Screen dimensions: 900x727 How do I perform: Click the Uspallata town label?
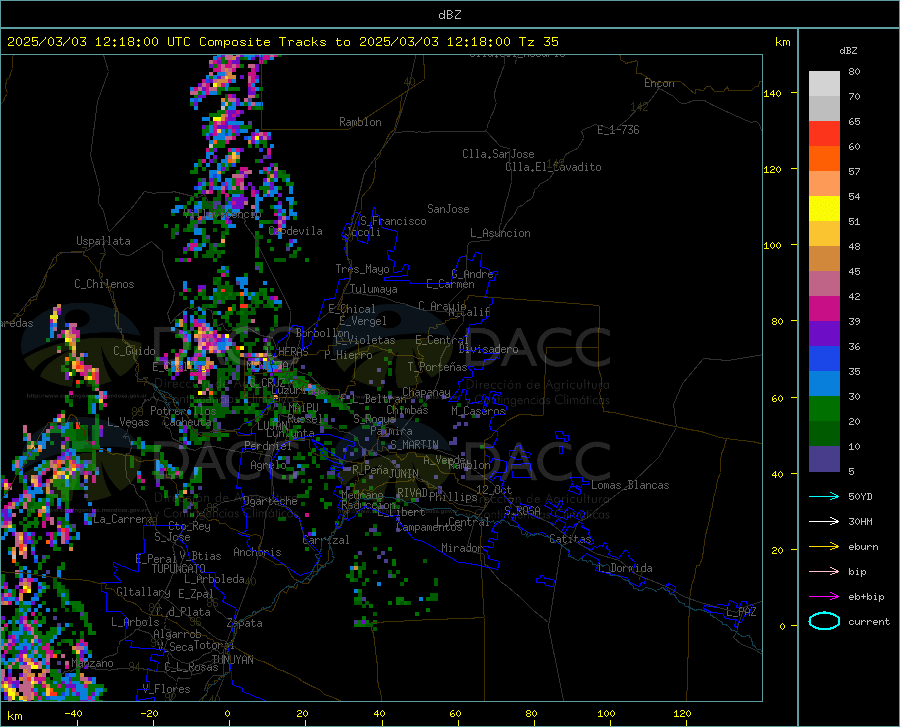click(103, 241)
